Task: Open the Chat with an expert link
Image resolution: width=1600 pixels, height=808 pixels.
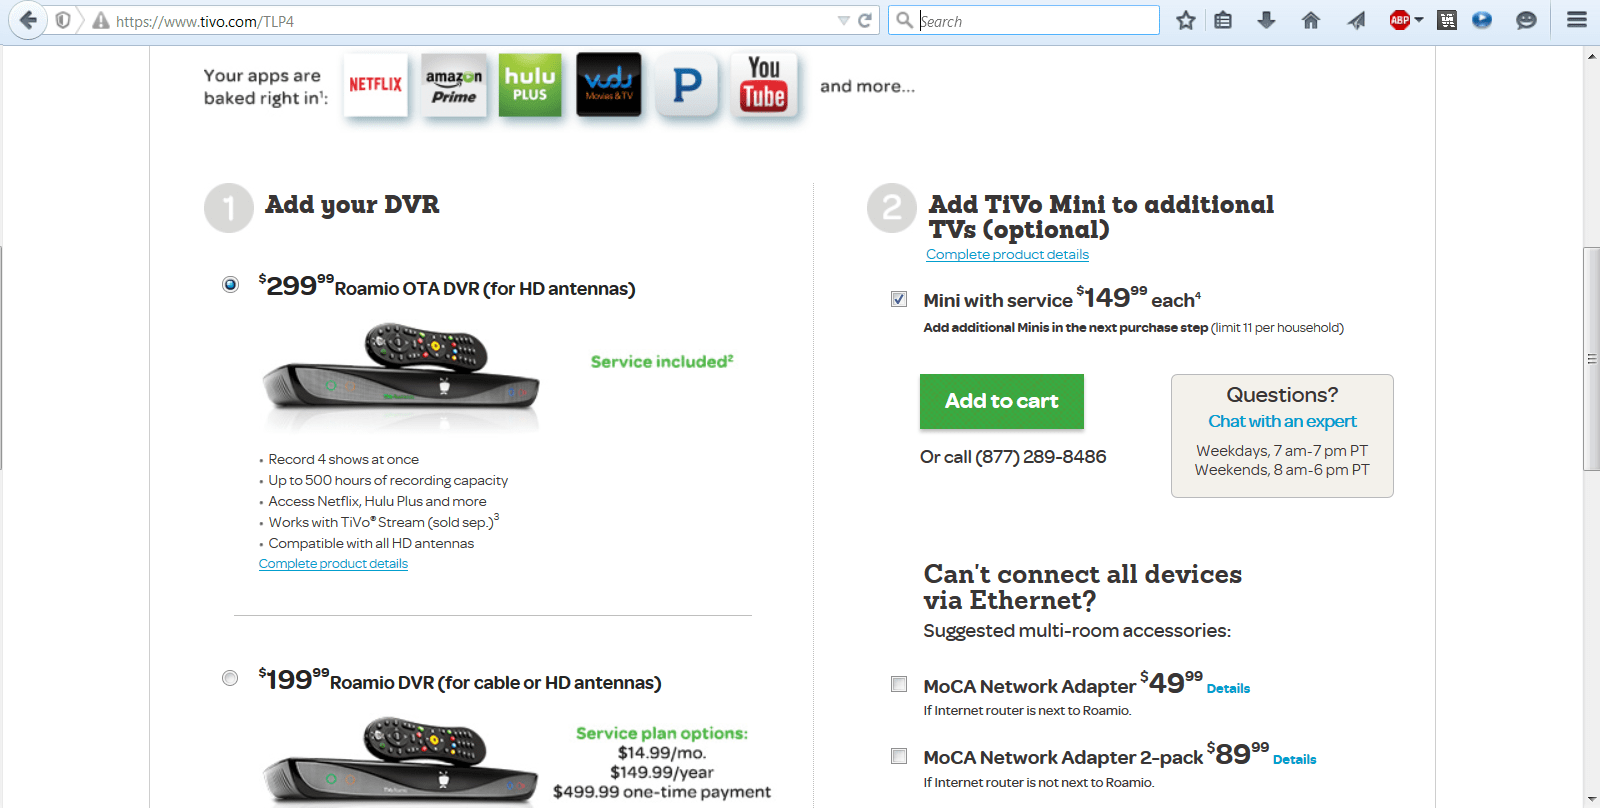Action: point(1282,422)
